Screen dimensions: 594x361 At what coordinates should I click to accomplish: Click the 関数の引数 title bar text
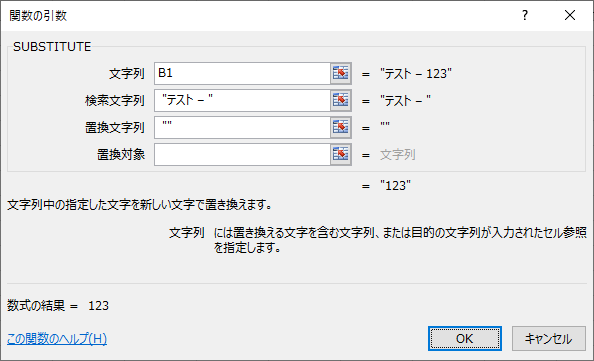38,16
